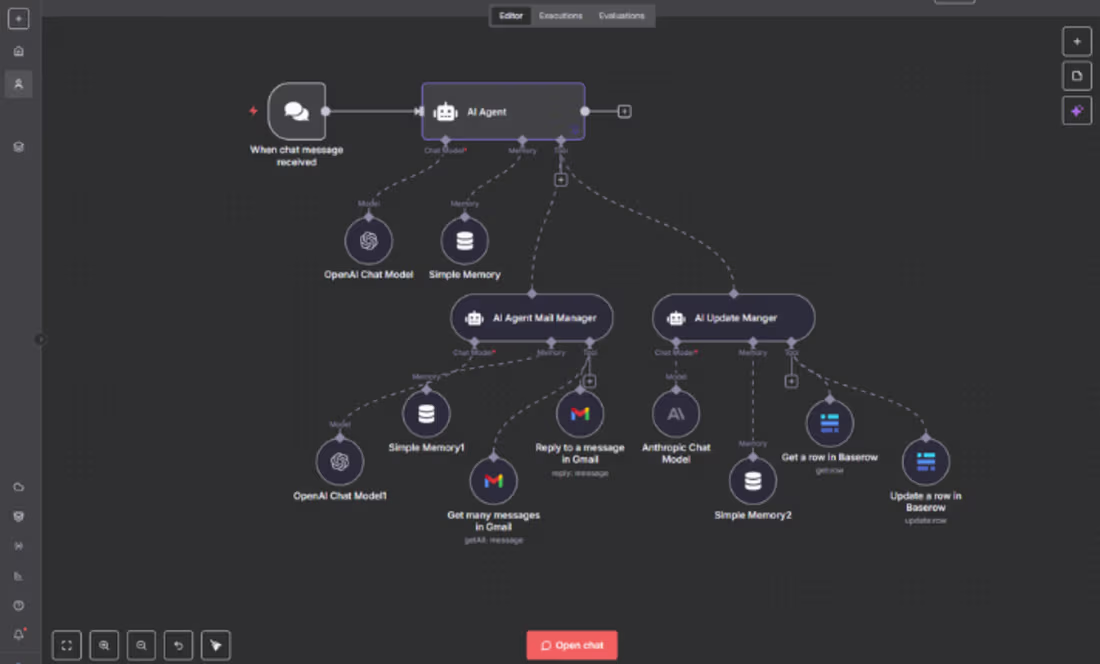1100x664 pixels.
Task: Open the cloud icon in sidebar
Action: coord(19,487)
